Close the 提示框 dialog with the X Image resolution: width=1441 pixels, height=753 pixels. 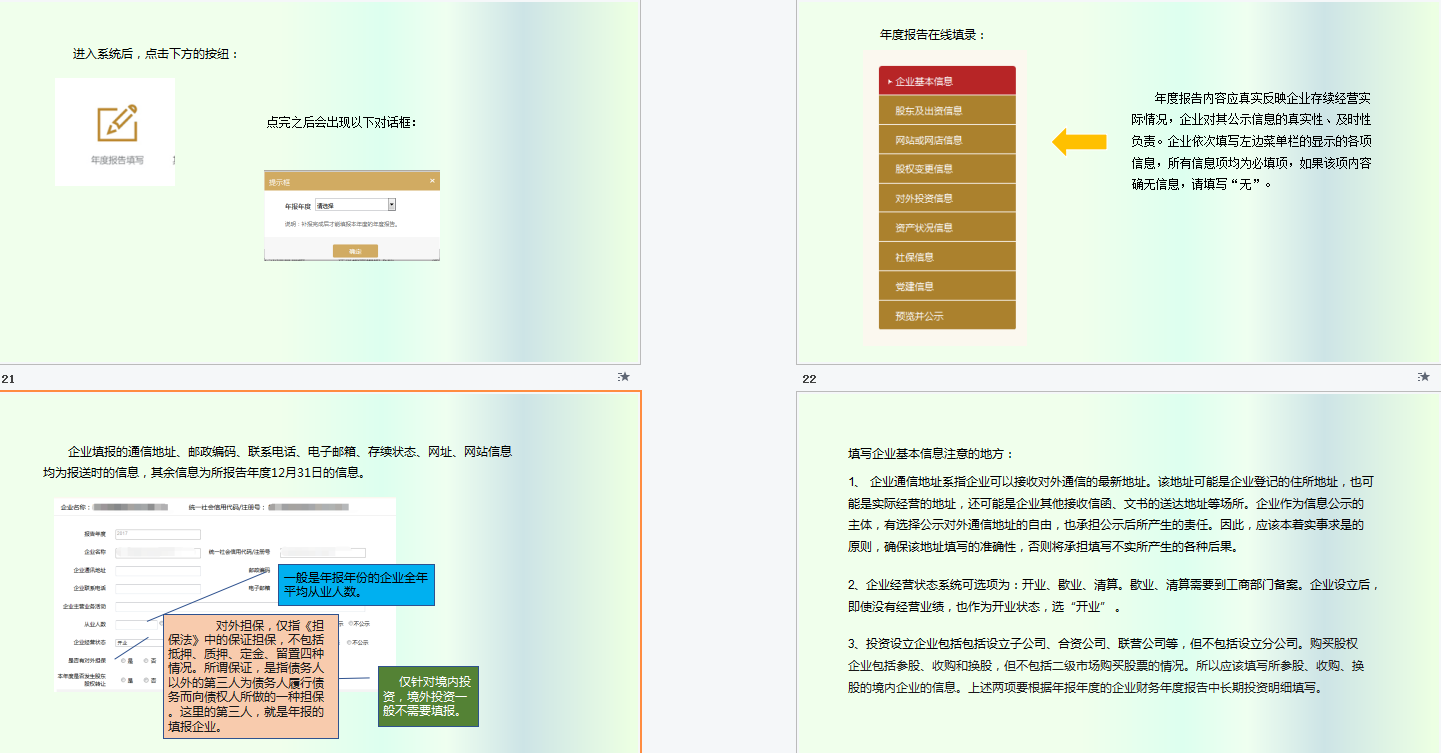[x=432, y=181]
